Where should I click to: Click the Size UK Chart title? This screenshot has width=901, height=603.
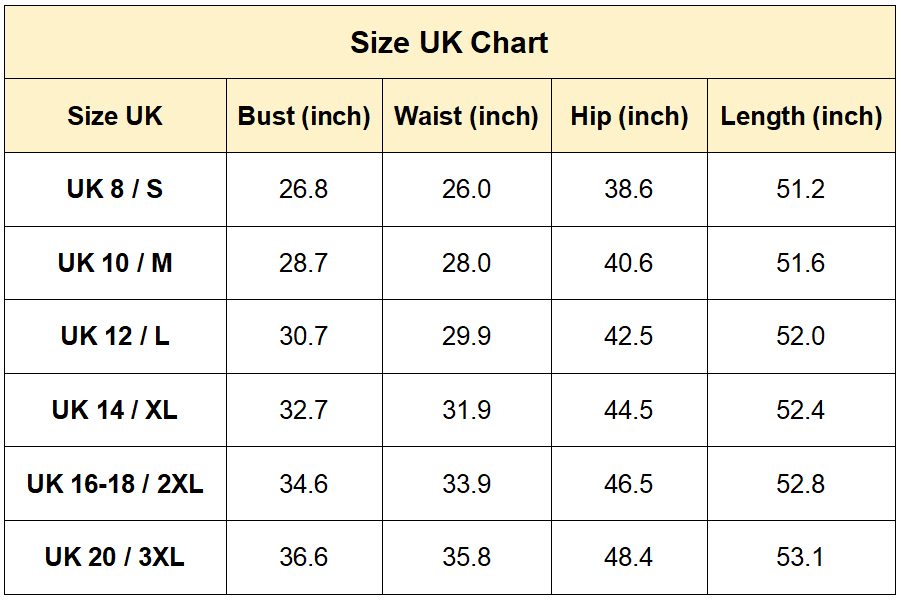pos(449,43)
